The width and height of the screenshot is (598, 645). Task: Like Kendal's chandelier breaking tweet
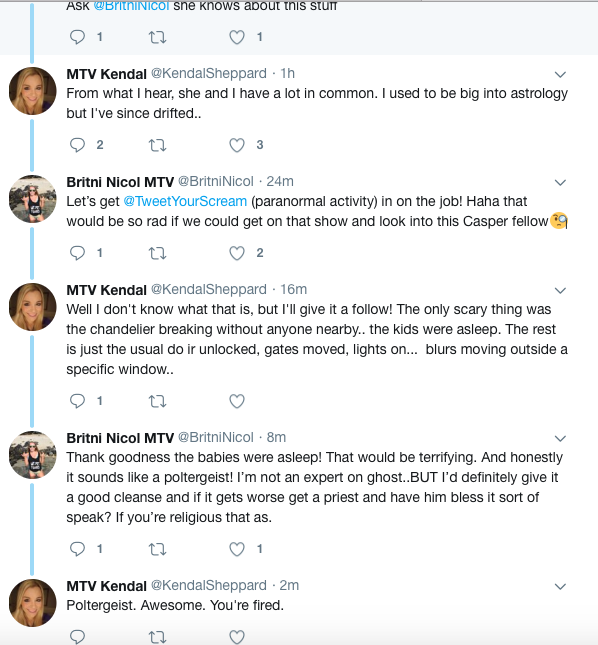point(237,401)
